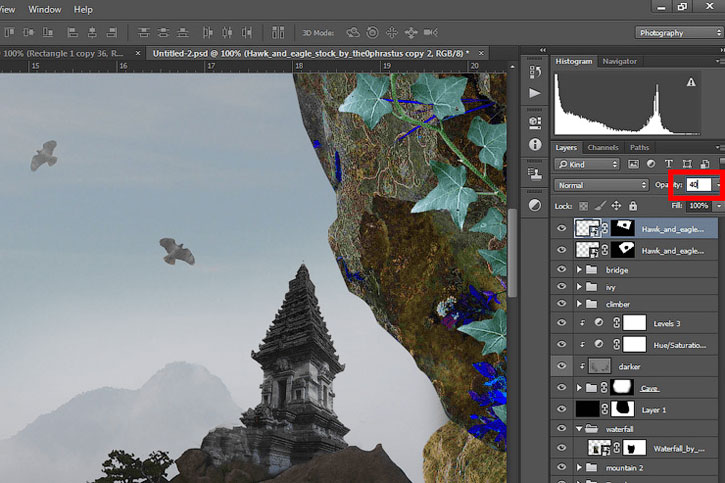This screenshot has height=483, width=725.
Task: Hide the darker layer eye icon
Action: coord(561,366)
